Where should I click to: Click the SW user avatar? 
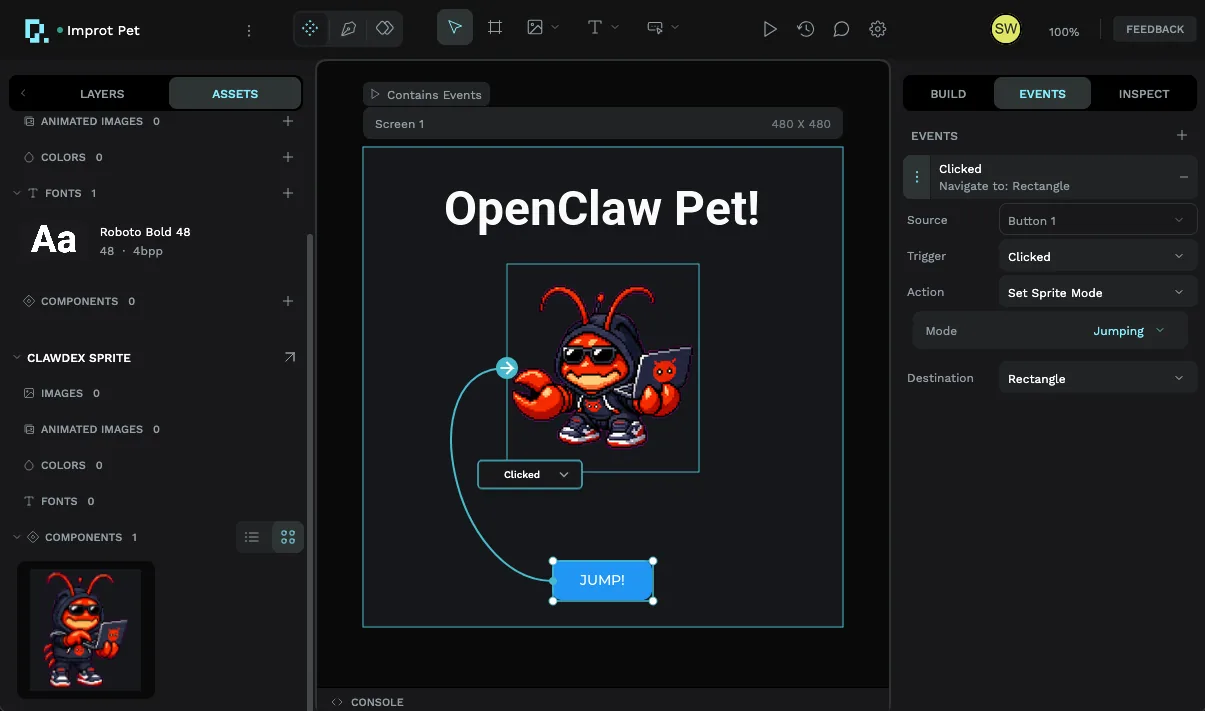pyautogui.click(x=1006, y=29)
